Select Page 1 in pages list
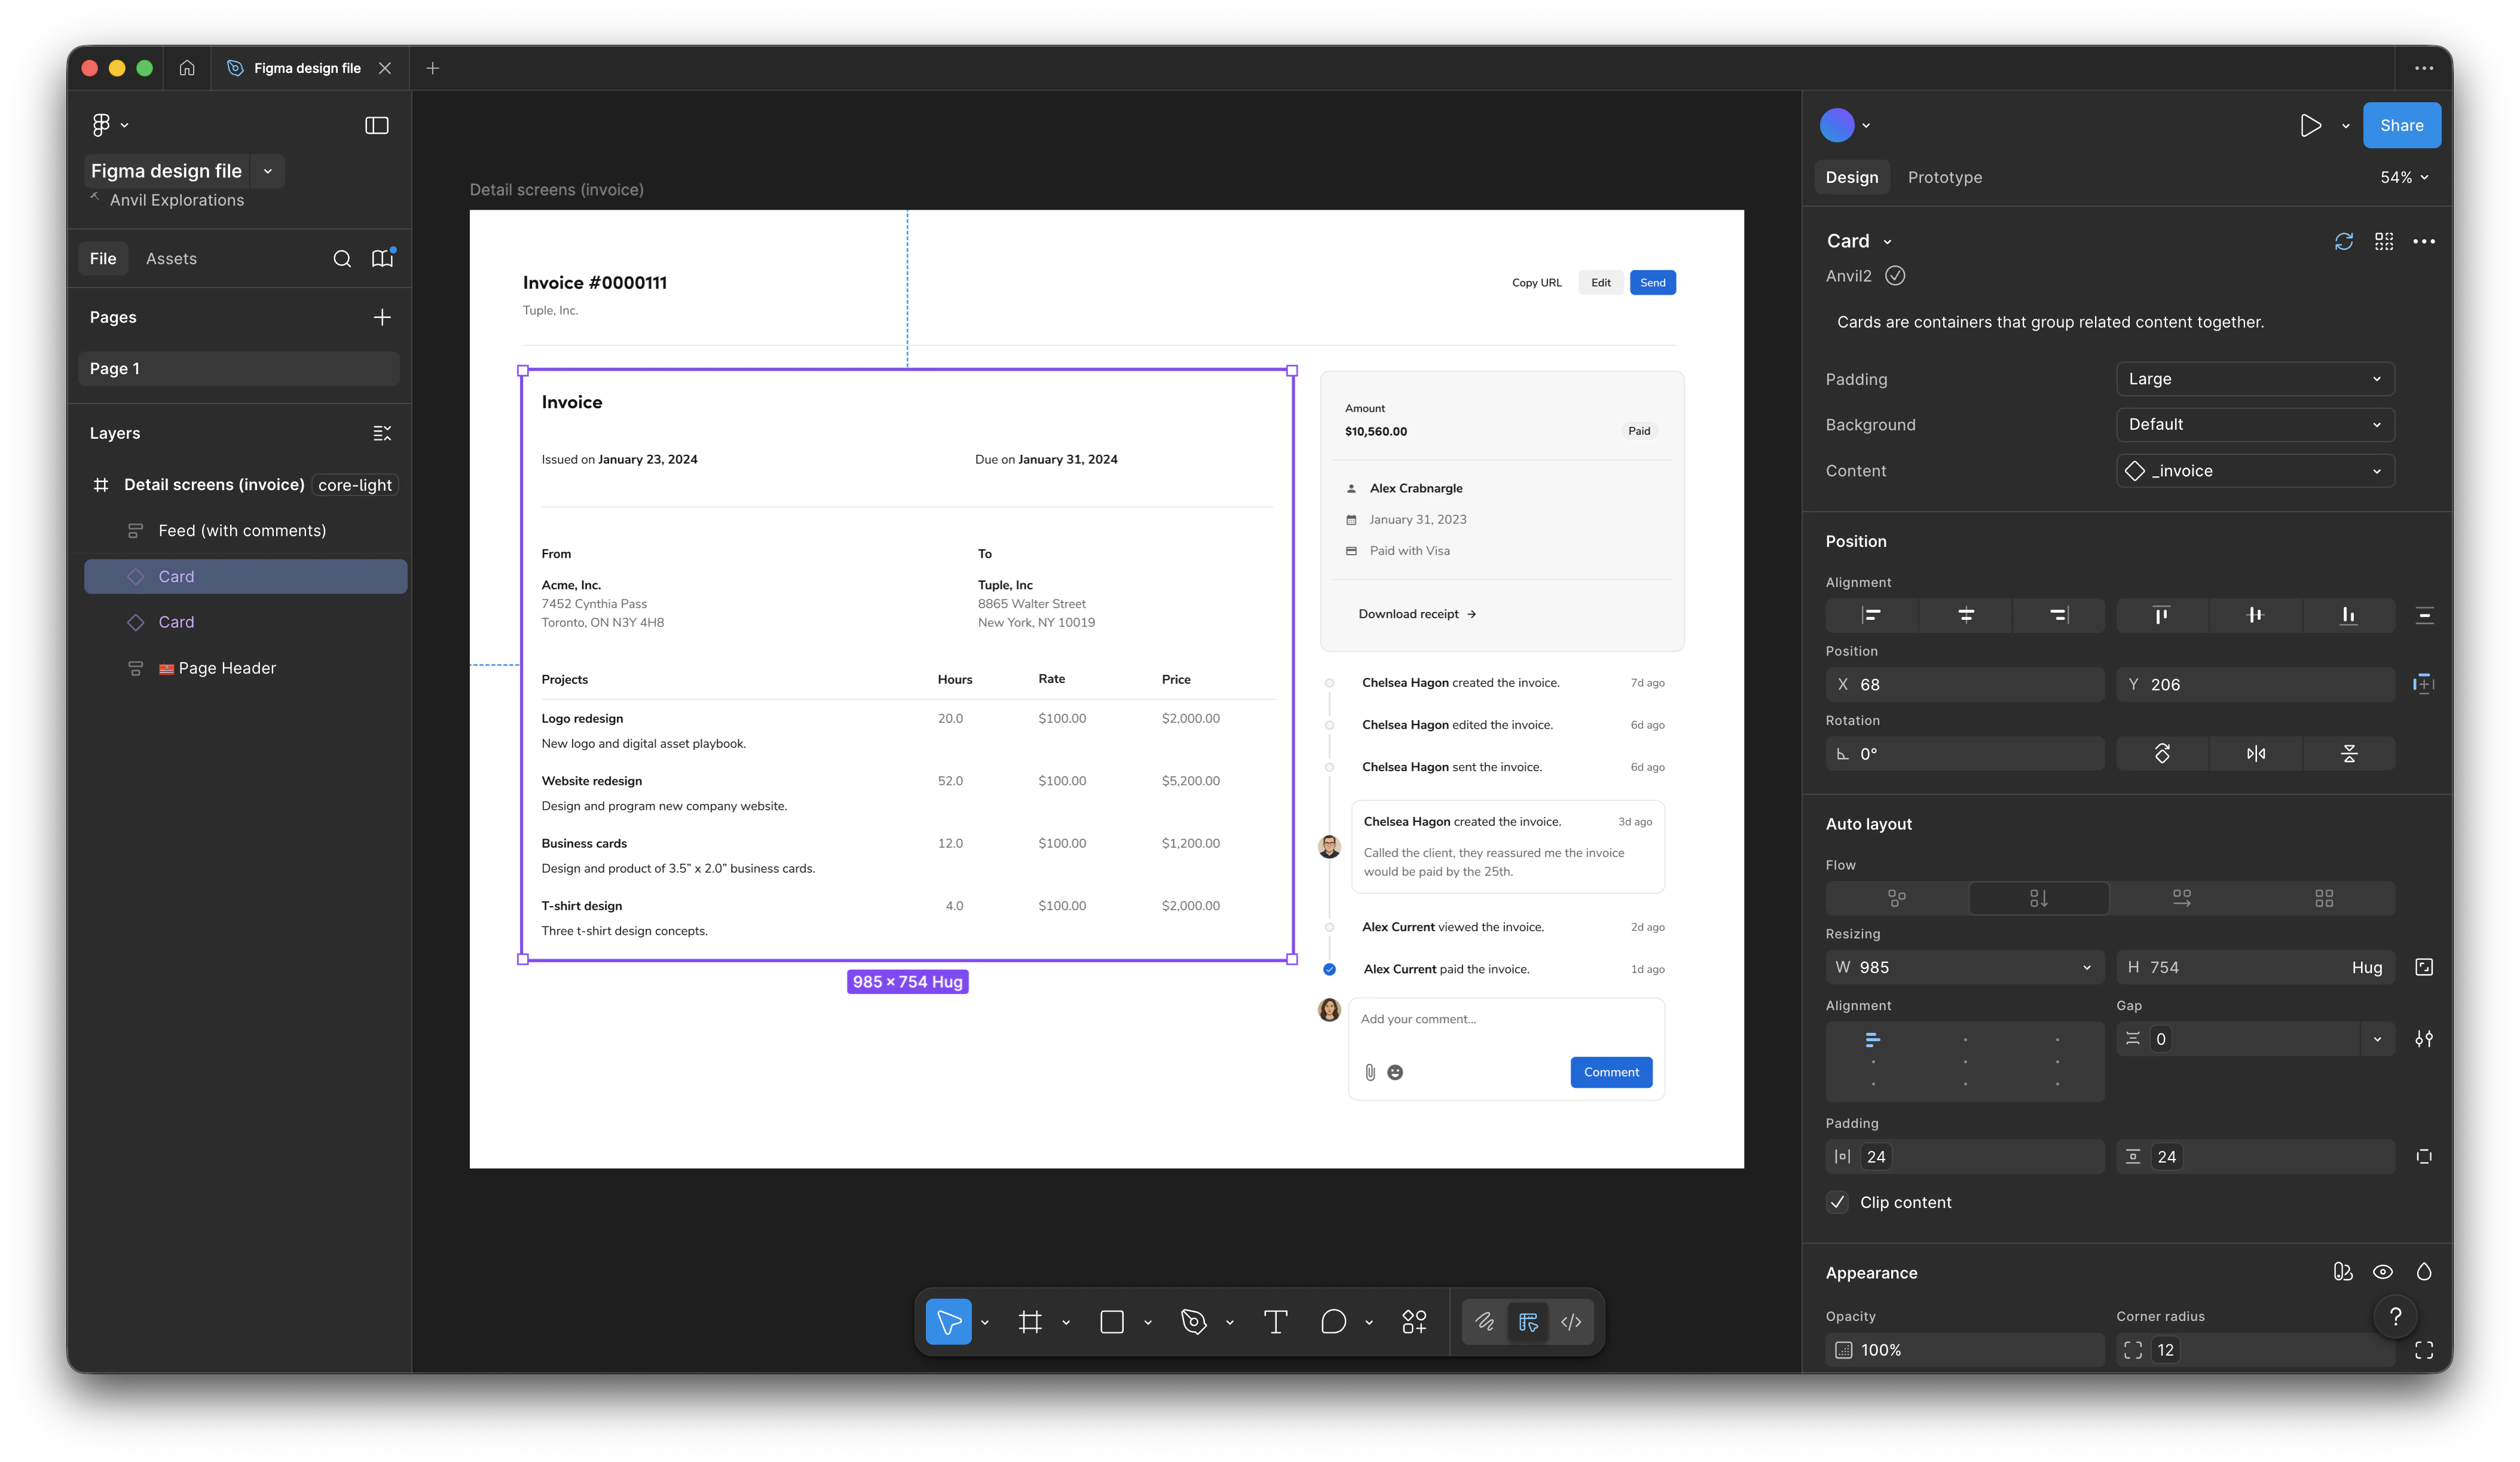Viewport: 2520px width, 1462px height. (x=239, y=368)
